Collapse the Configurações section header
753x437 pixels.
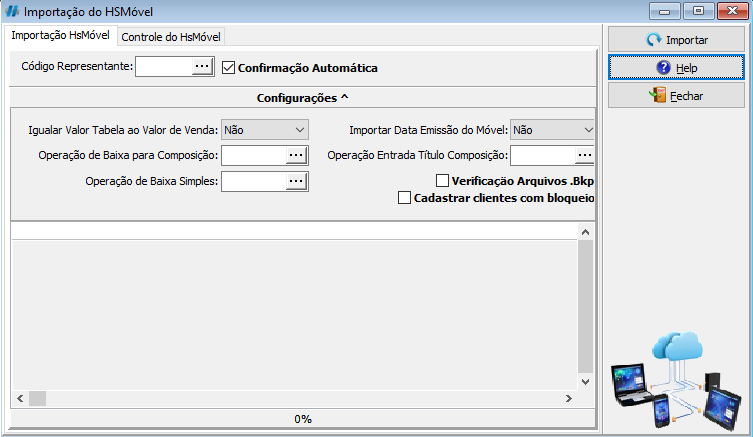[303, 97]
